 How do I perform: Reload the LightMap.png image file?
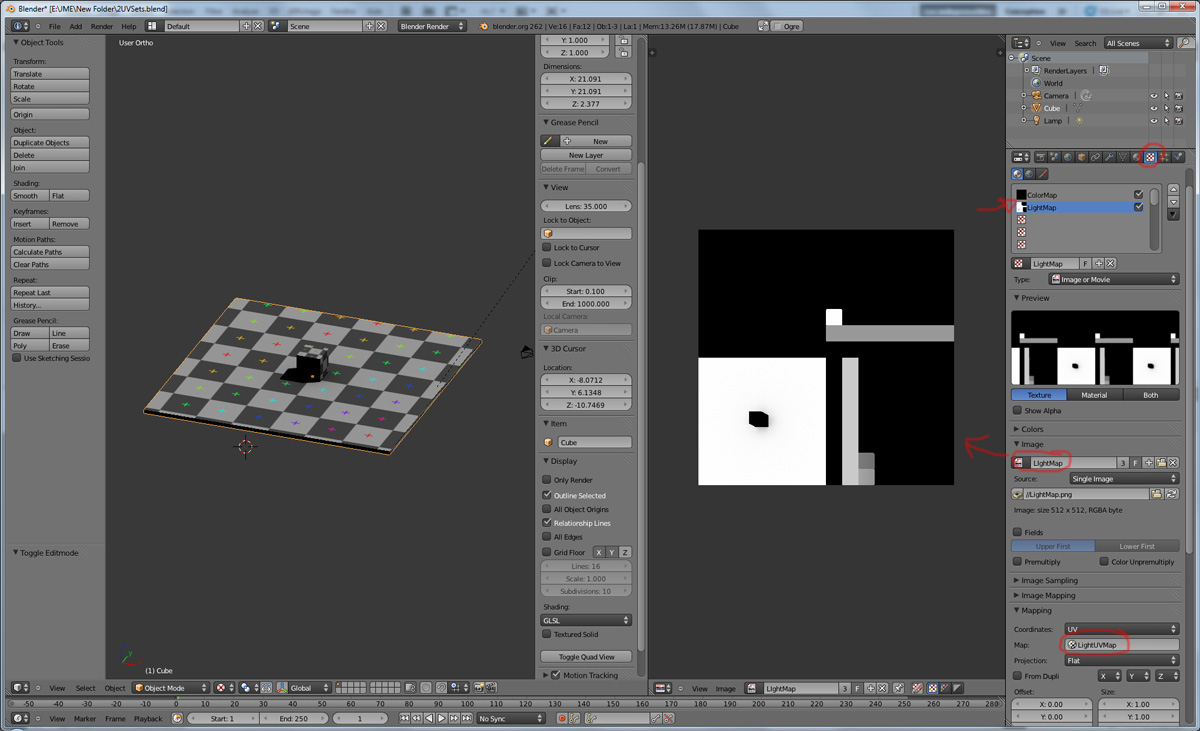click(x=1173, y=494)
